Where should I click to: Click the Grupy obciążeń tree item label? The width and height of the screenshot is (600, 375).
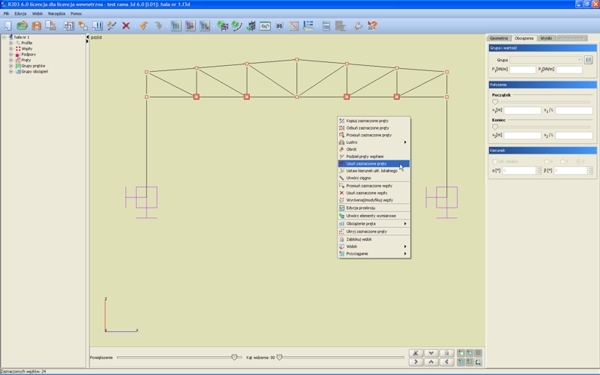click(x=35, y=72)
